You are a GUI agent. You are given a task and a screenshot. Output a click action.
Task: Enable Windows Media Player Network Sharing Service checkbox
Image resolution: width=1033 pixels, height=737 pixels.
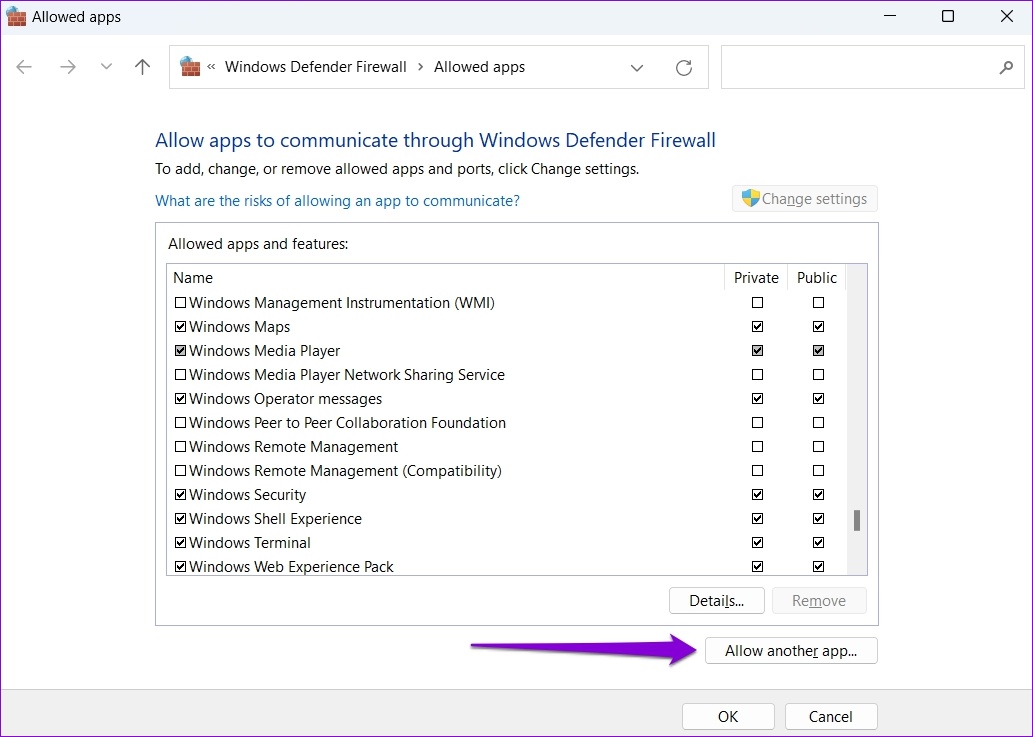pos(181,375)
